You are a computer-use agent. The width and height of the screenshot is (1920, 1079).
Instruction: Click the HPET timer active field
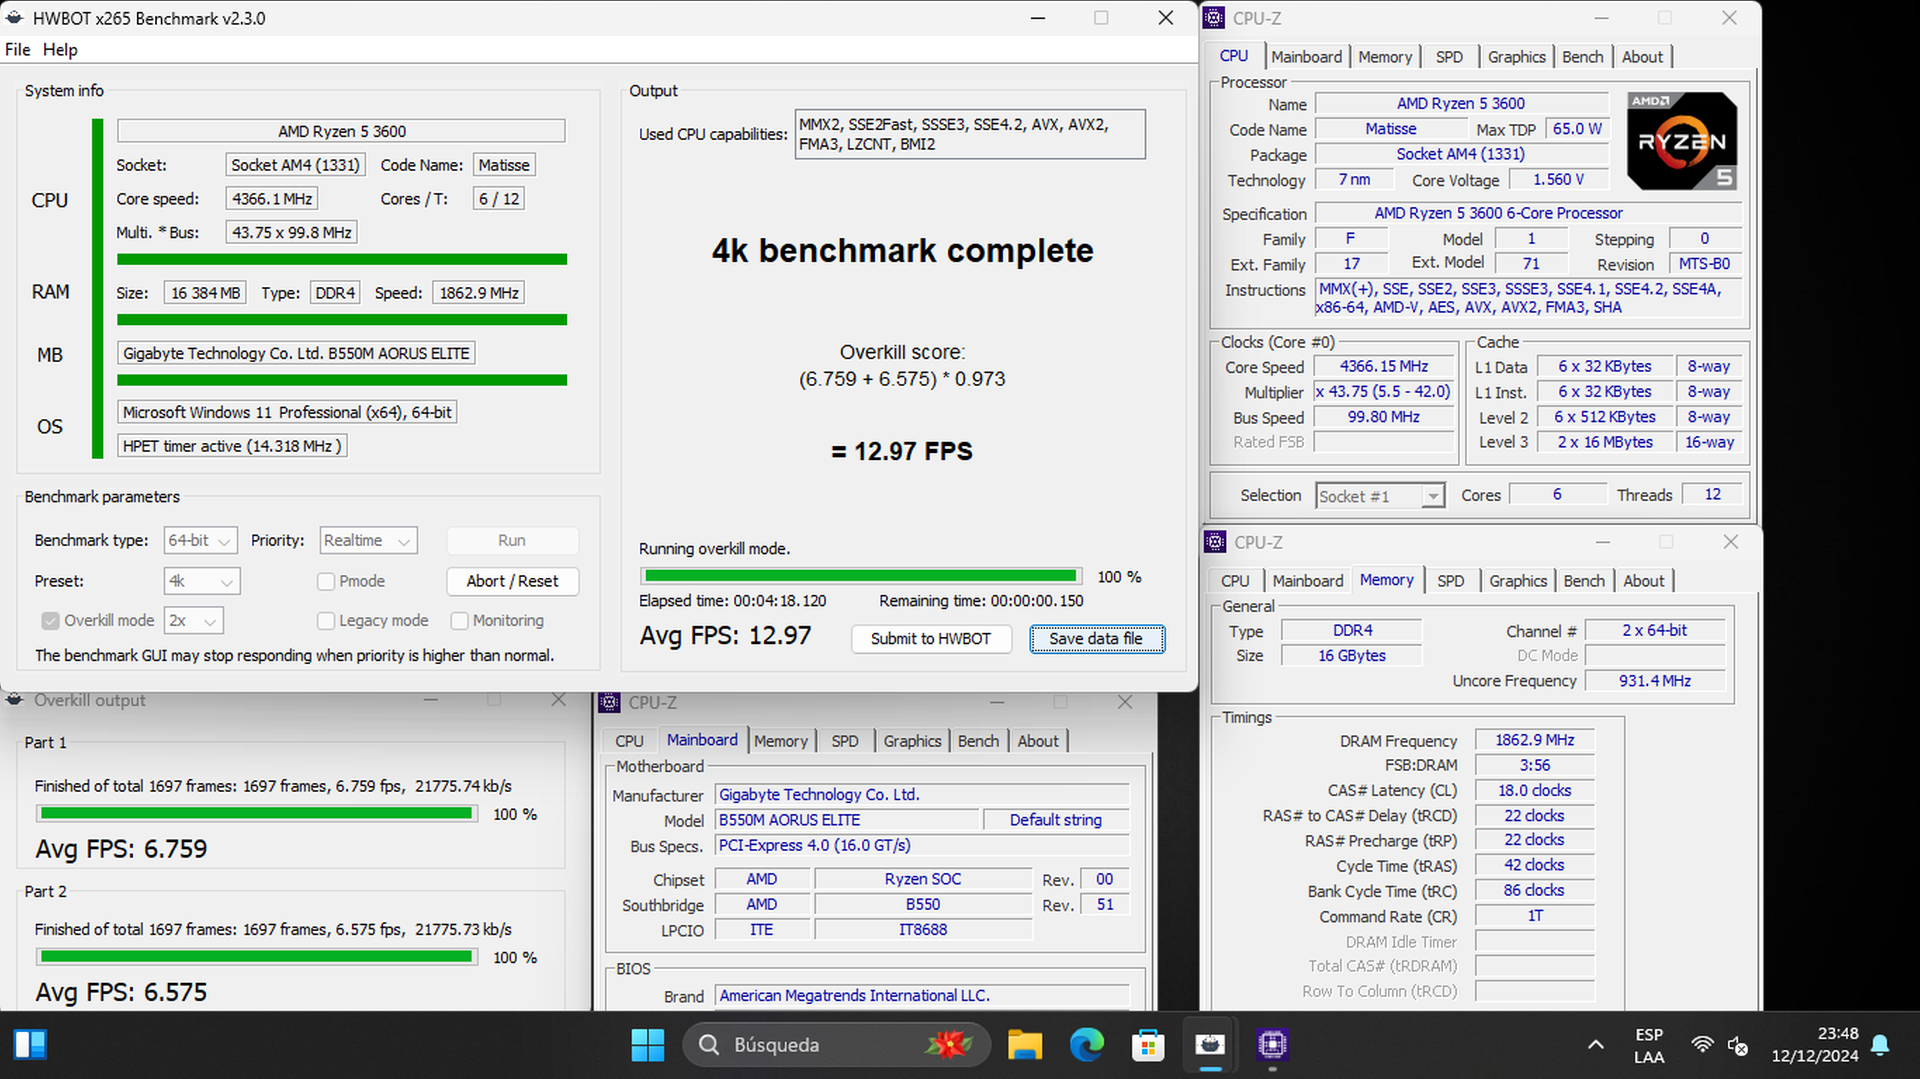tap(232, 446)
